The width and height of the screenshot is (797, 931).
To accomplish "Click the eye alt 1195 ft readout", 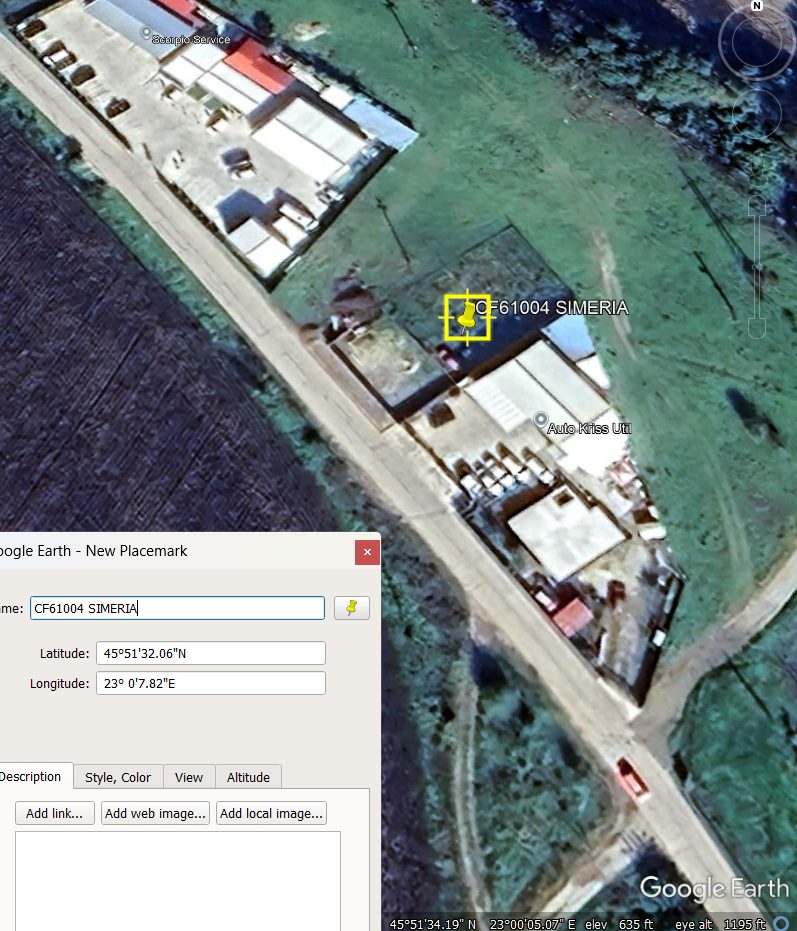I will [x=720, y=924].
